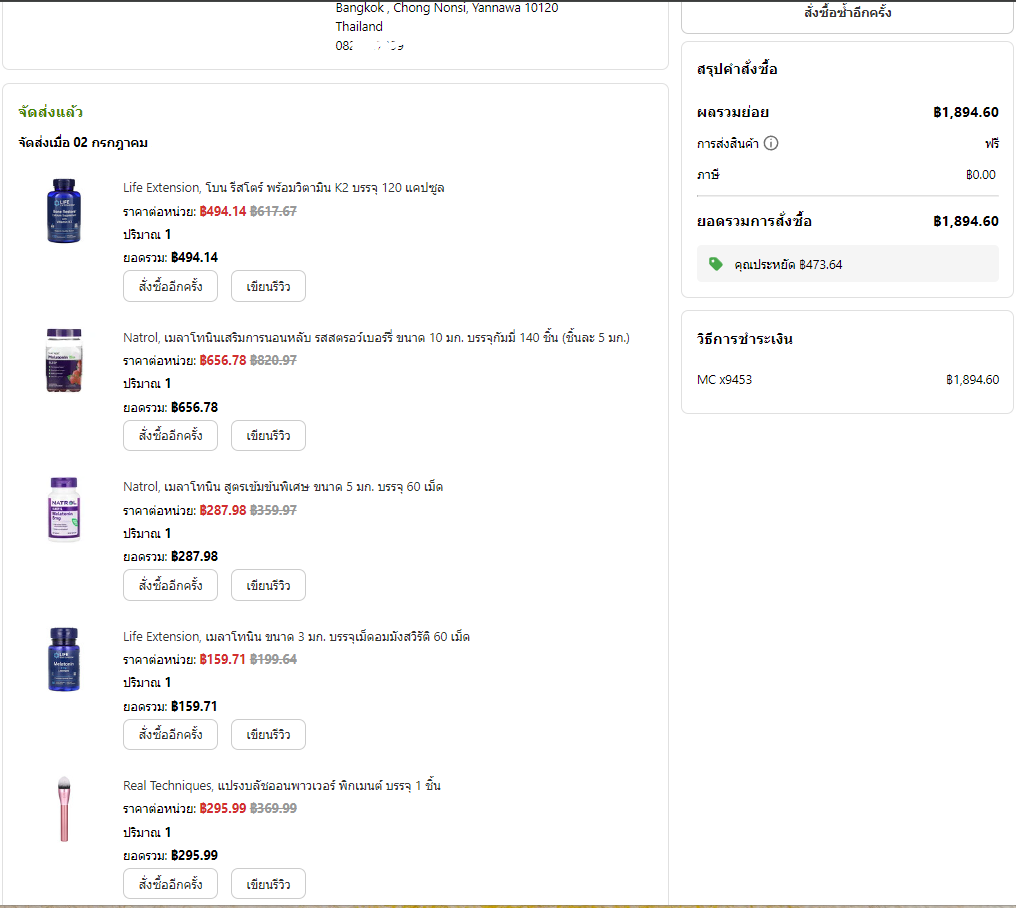Click the payment method MC x9453
Viewport: 1016px width, 908px height.
click(724, 380)
